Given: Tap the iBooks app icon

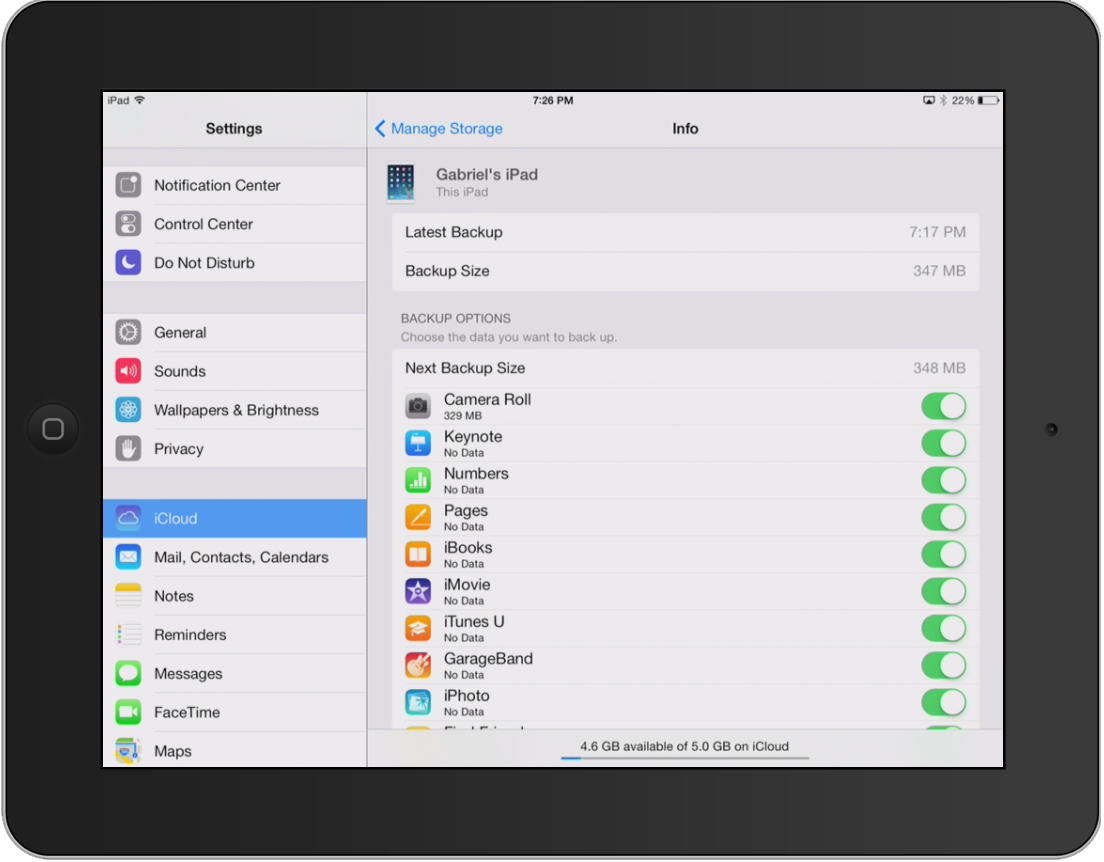Looking at the screenshot, I should point(418,554).
